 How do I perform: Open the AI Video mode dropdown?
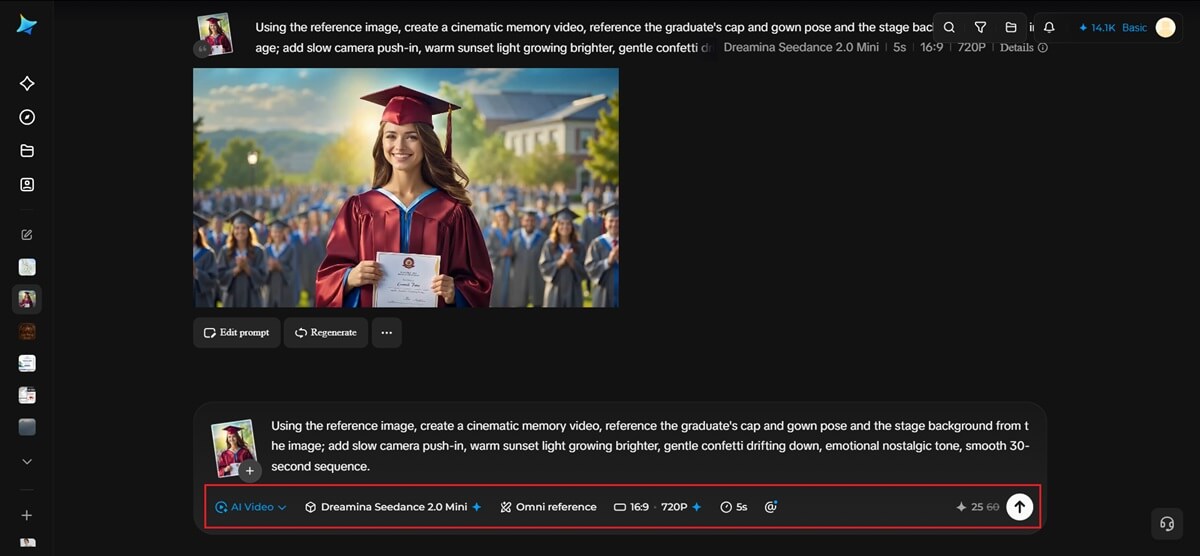point(250,507)
